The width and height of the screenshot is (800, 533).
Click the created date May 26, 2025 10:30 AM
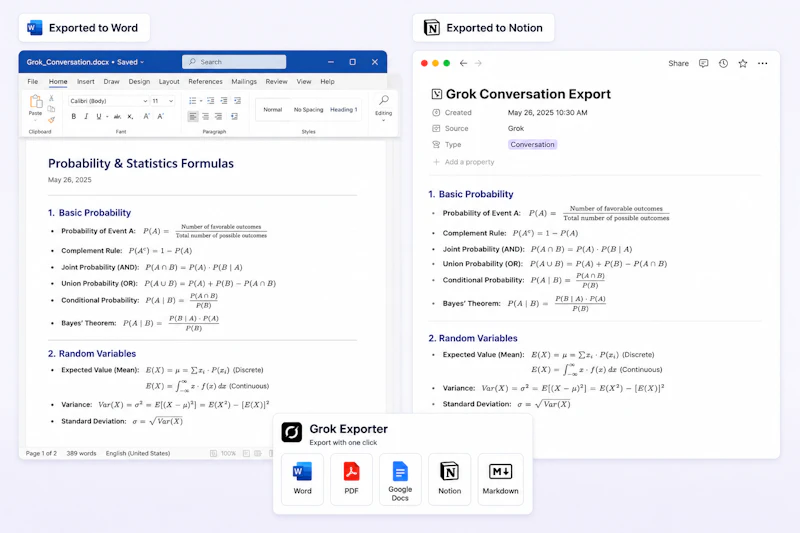coord(547,113)
